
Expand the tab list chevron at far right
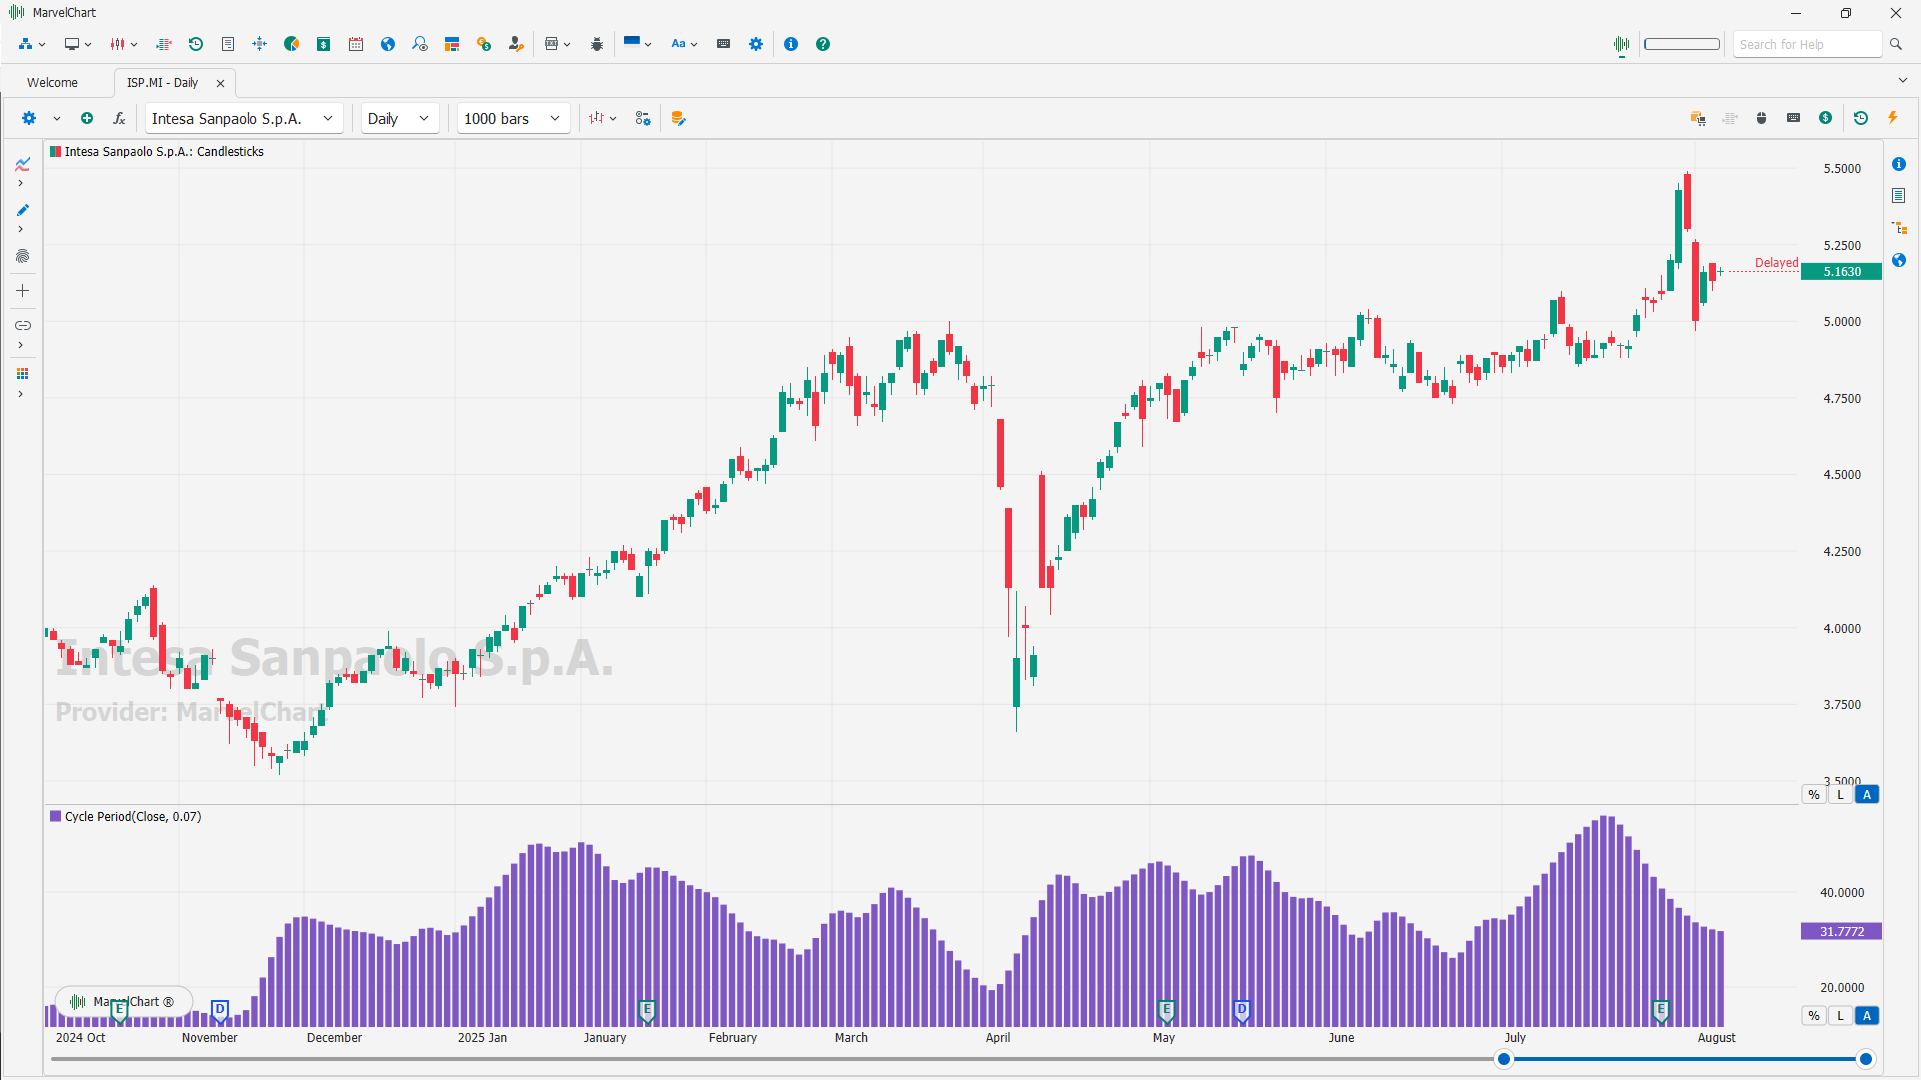1902,81
